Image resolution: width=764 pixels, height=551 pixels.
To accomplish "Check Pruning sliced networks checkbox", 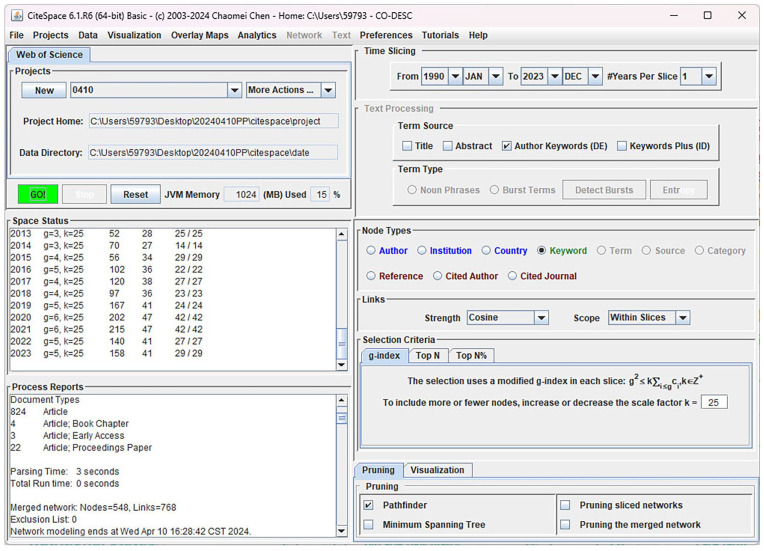I will [x=565, y=505].
